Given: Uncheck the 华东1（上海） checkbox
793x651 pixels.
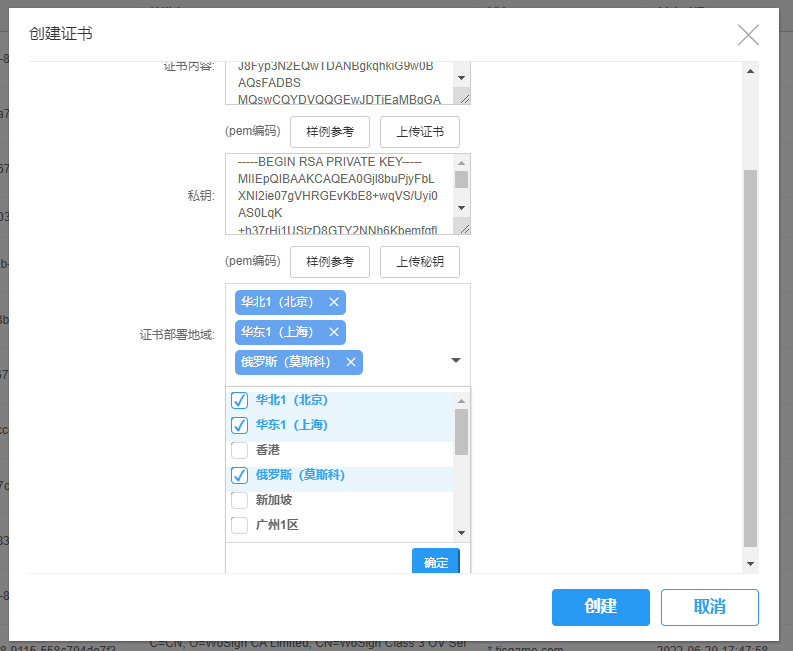Looking at the screenshot, I should coord(240,425).
